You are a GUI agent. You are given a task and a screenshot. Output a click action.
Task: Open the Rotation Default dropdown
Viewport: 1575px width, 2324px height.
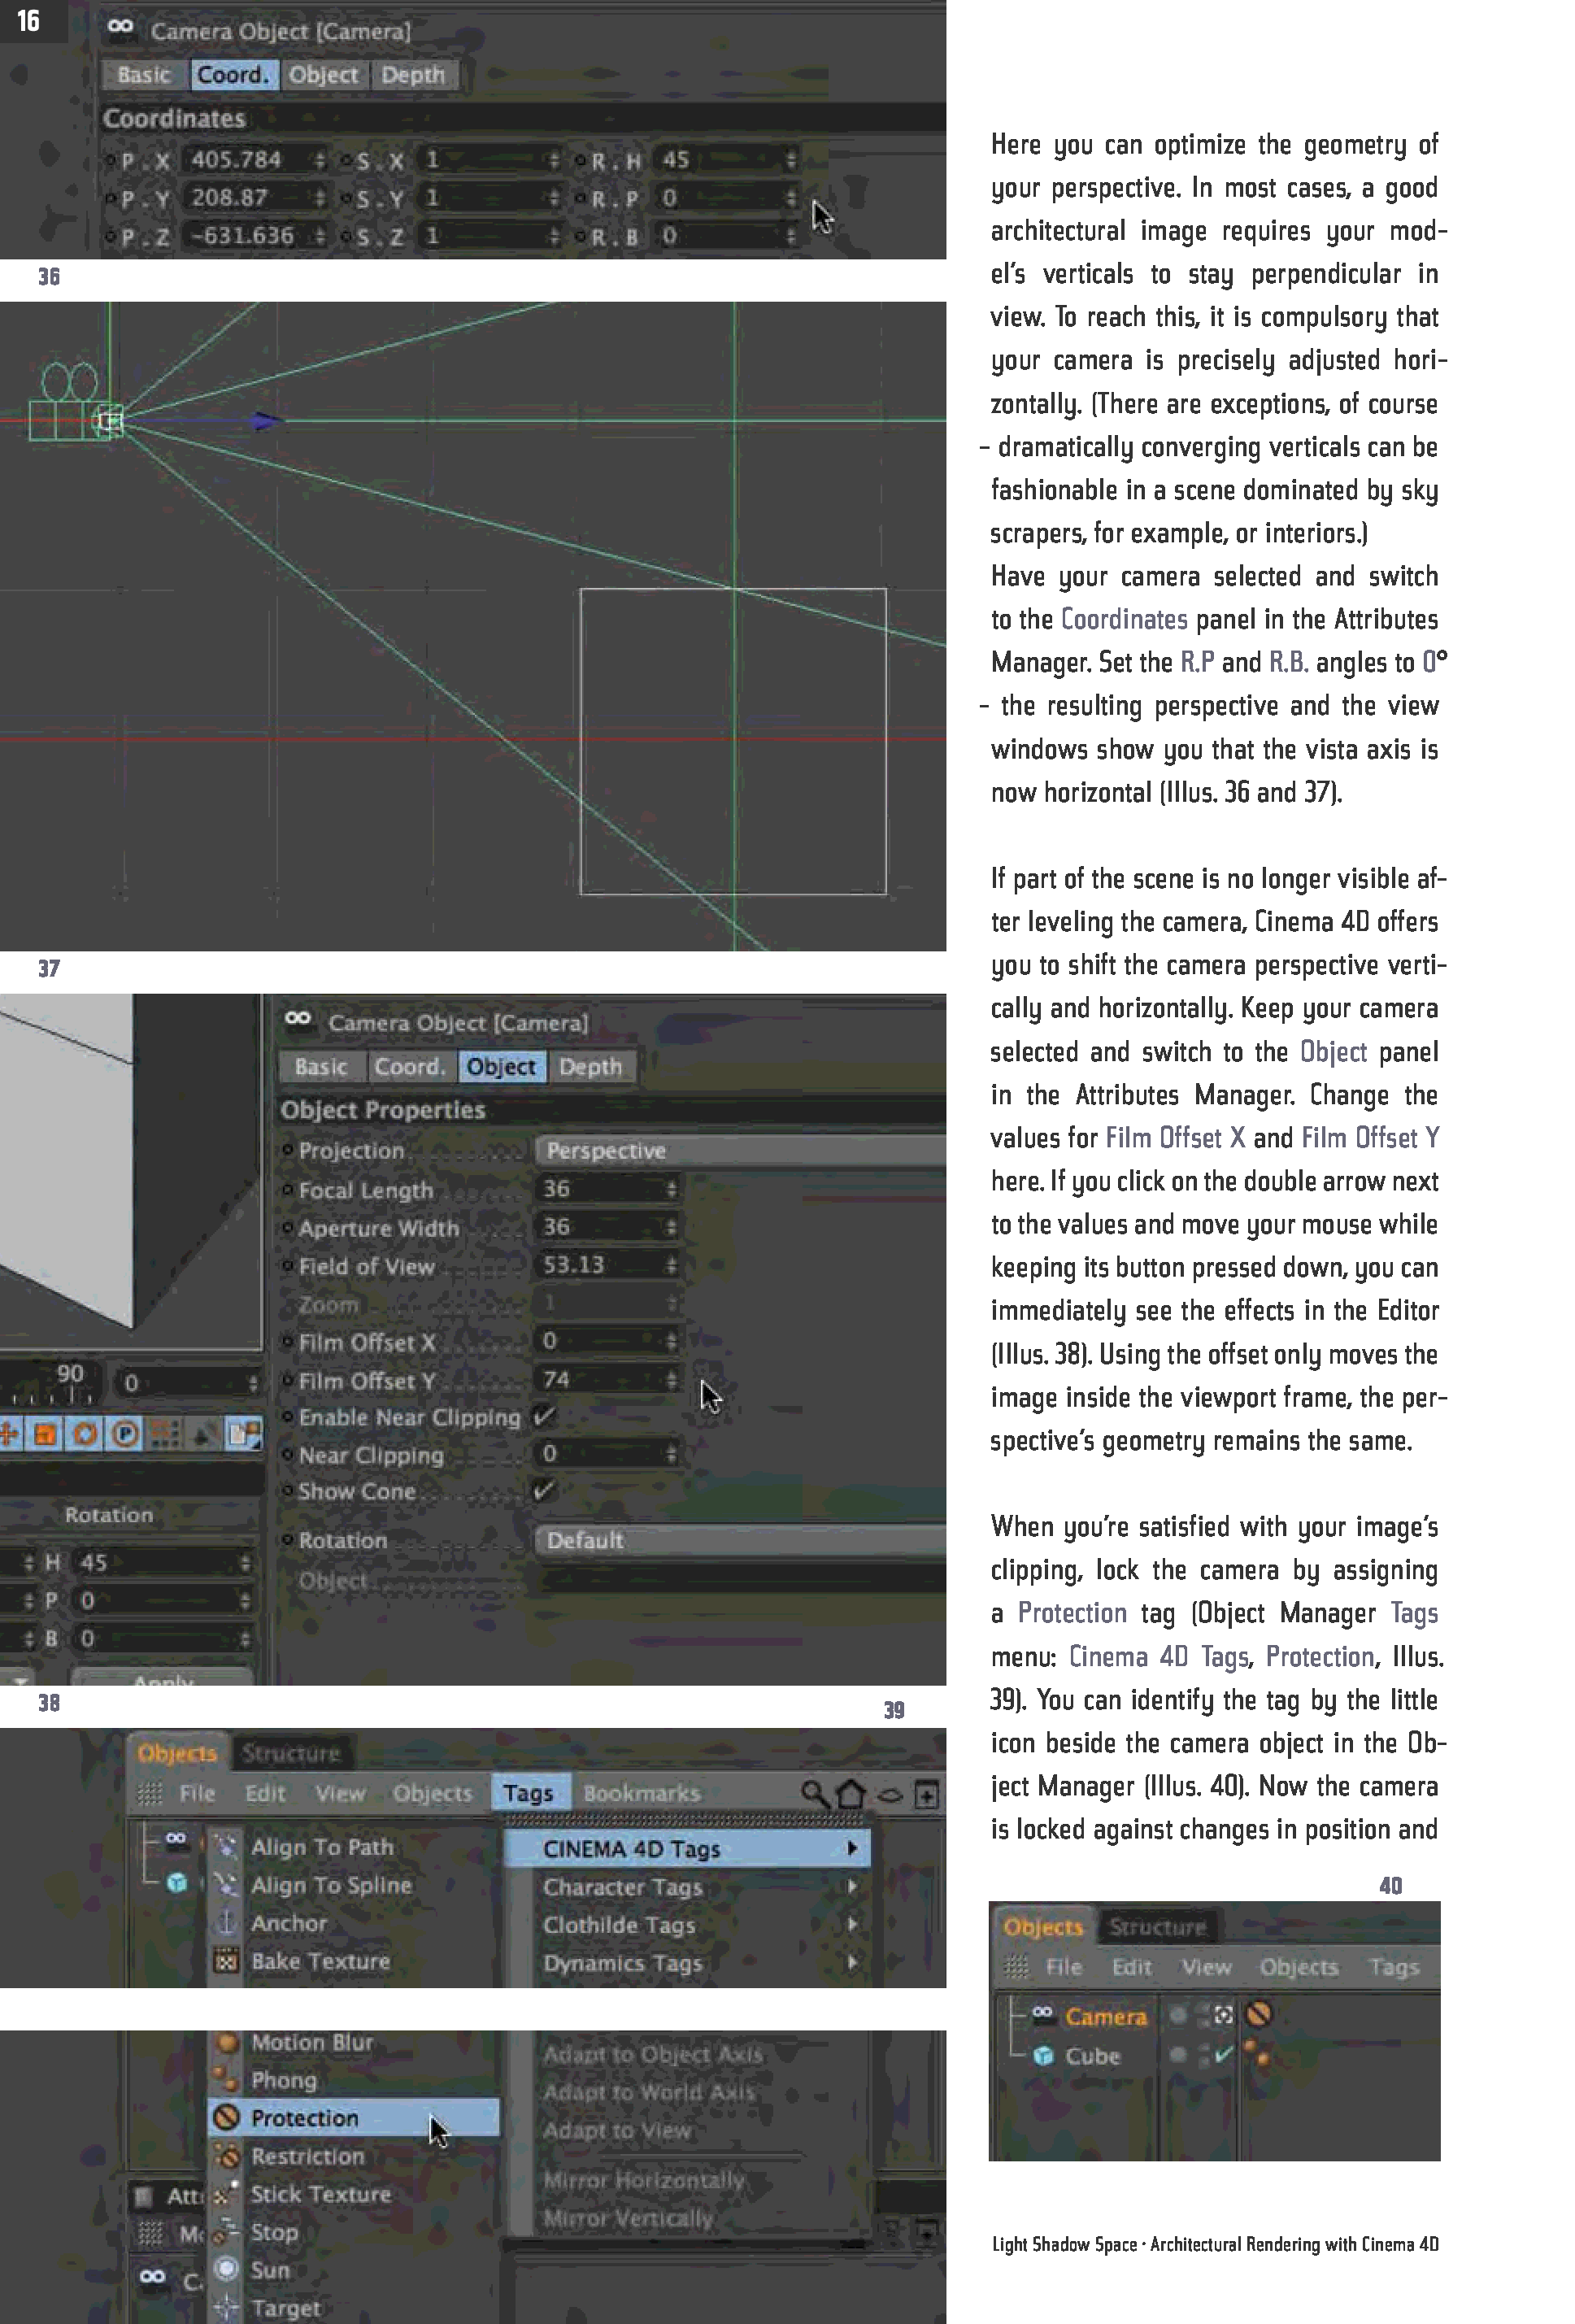tap(740, 1540)
